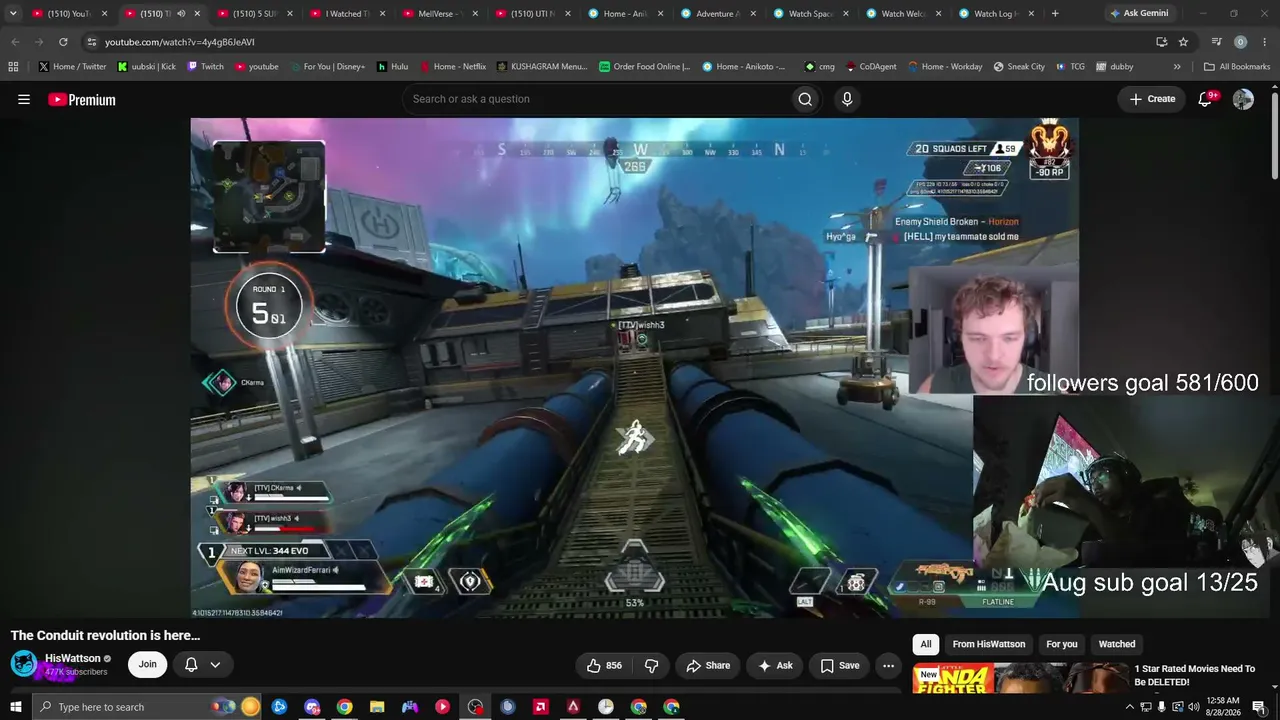1280x720 pixels.
Task: Open the YouTube guide hamburger menu
Action: click(x=24, y=99)
